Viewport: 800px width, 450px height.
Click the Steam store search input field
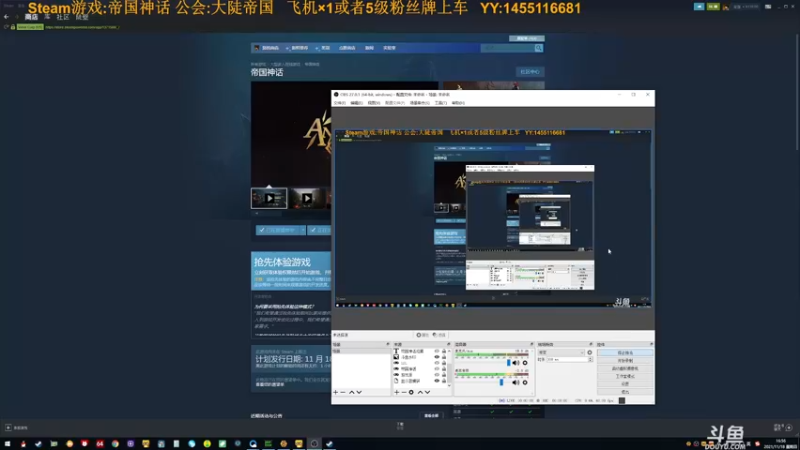508,48
